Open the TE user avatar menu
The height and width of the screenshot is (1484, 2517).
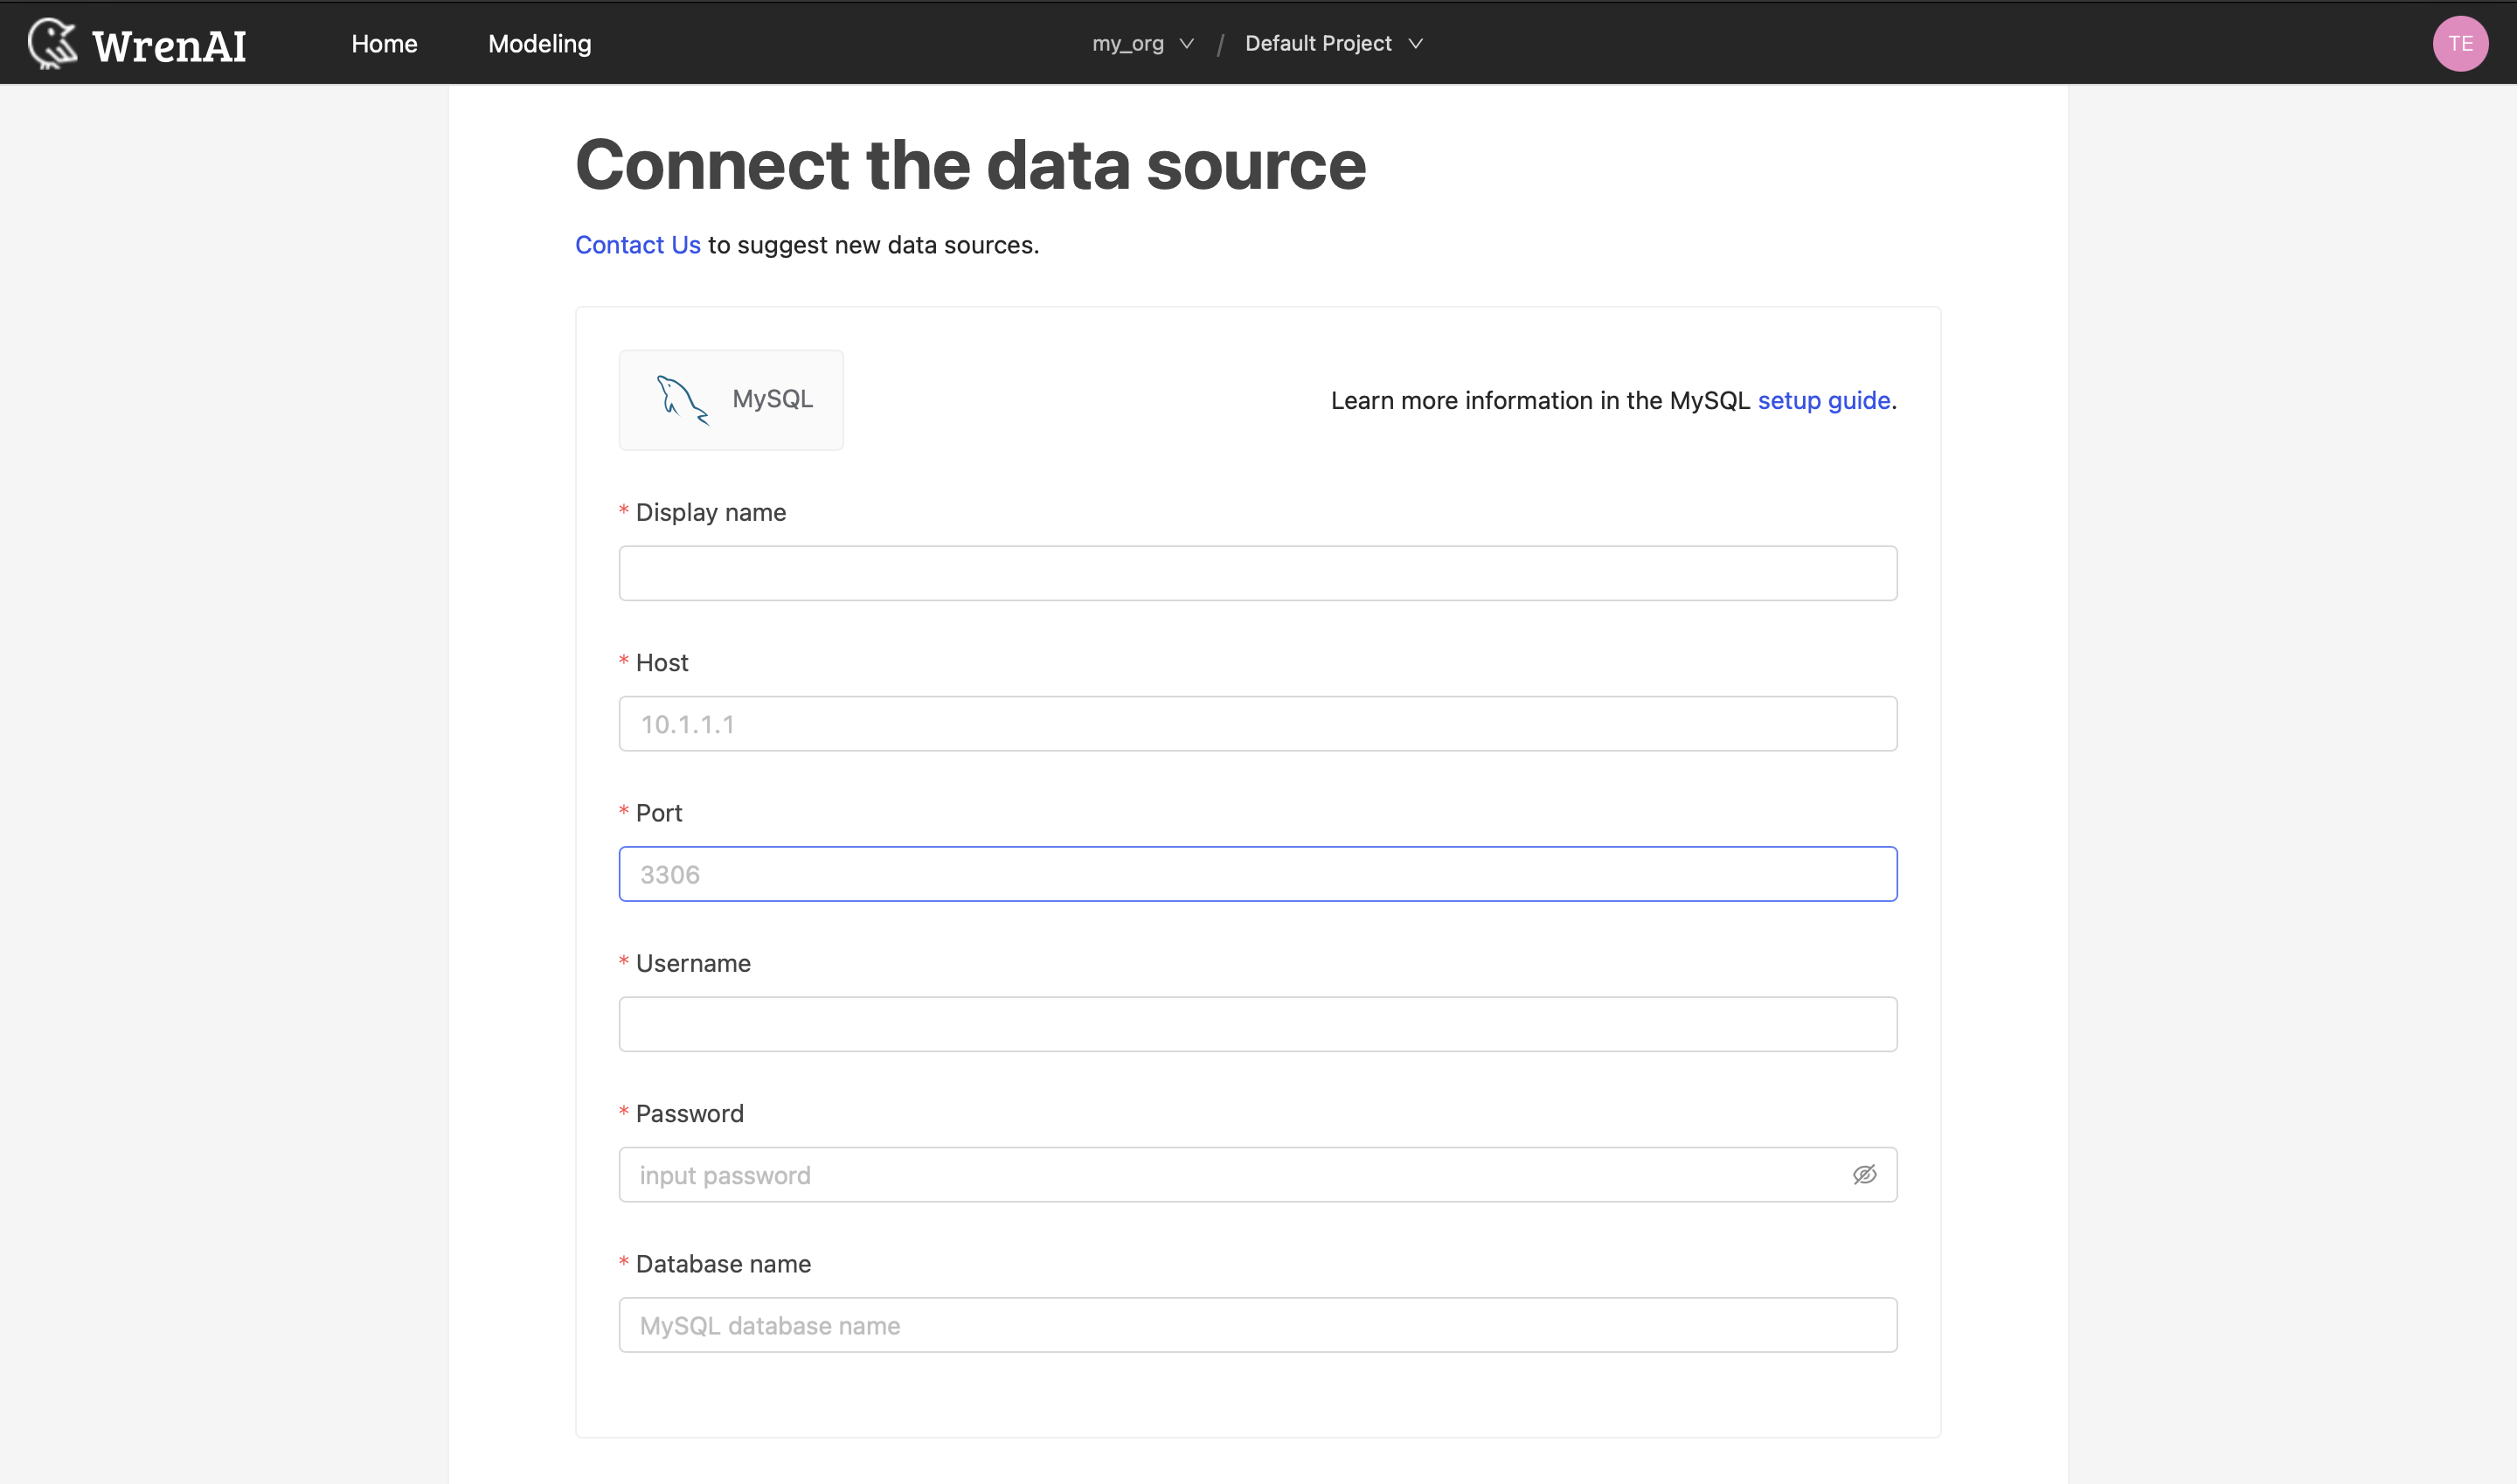pos(2460,44)
